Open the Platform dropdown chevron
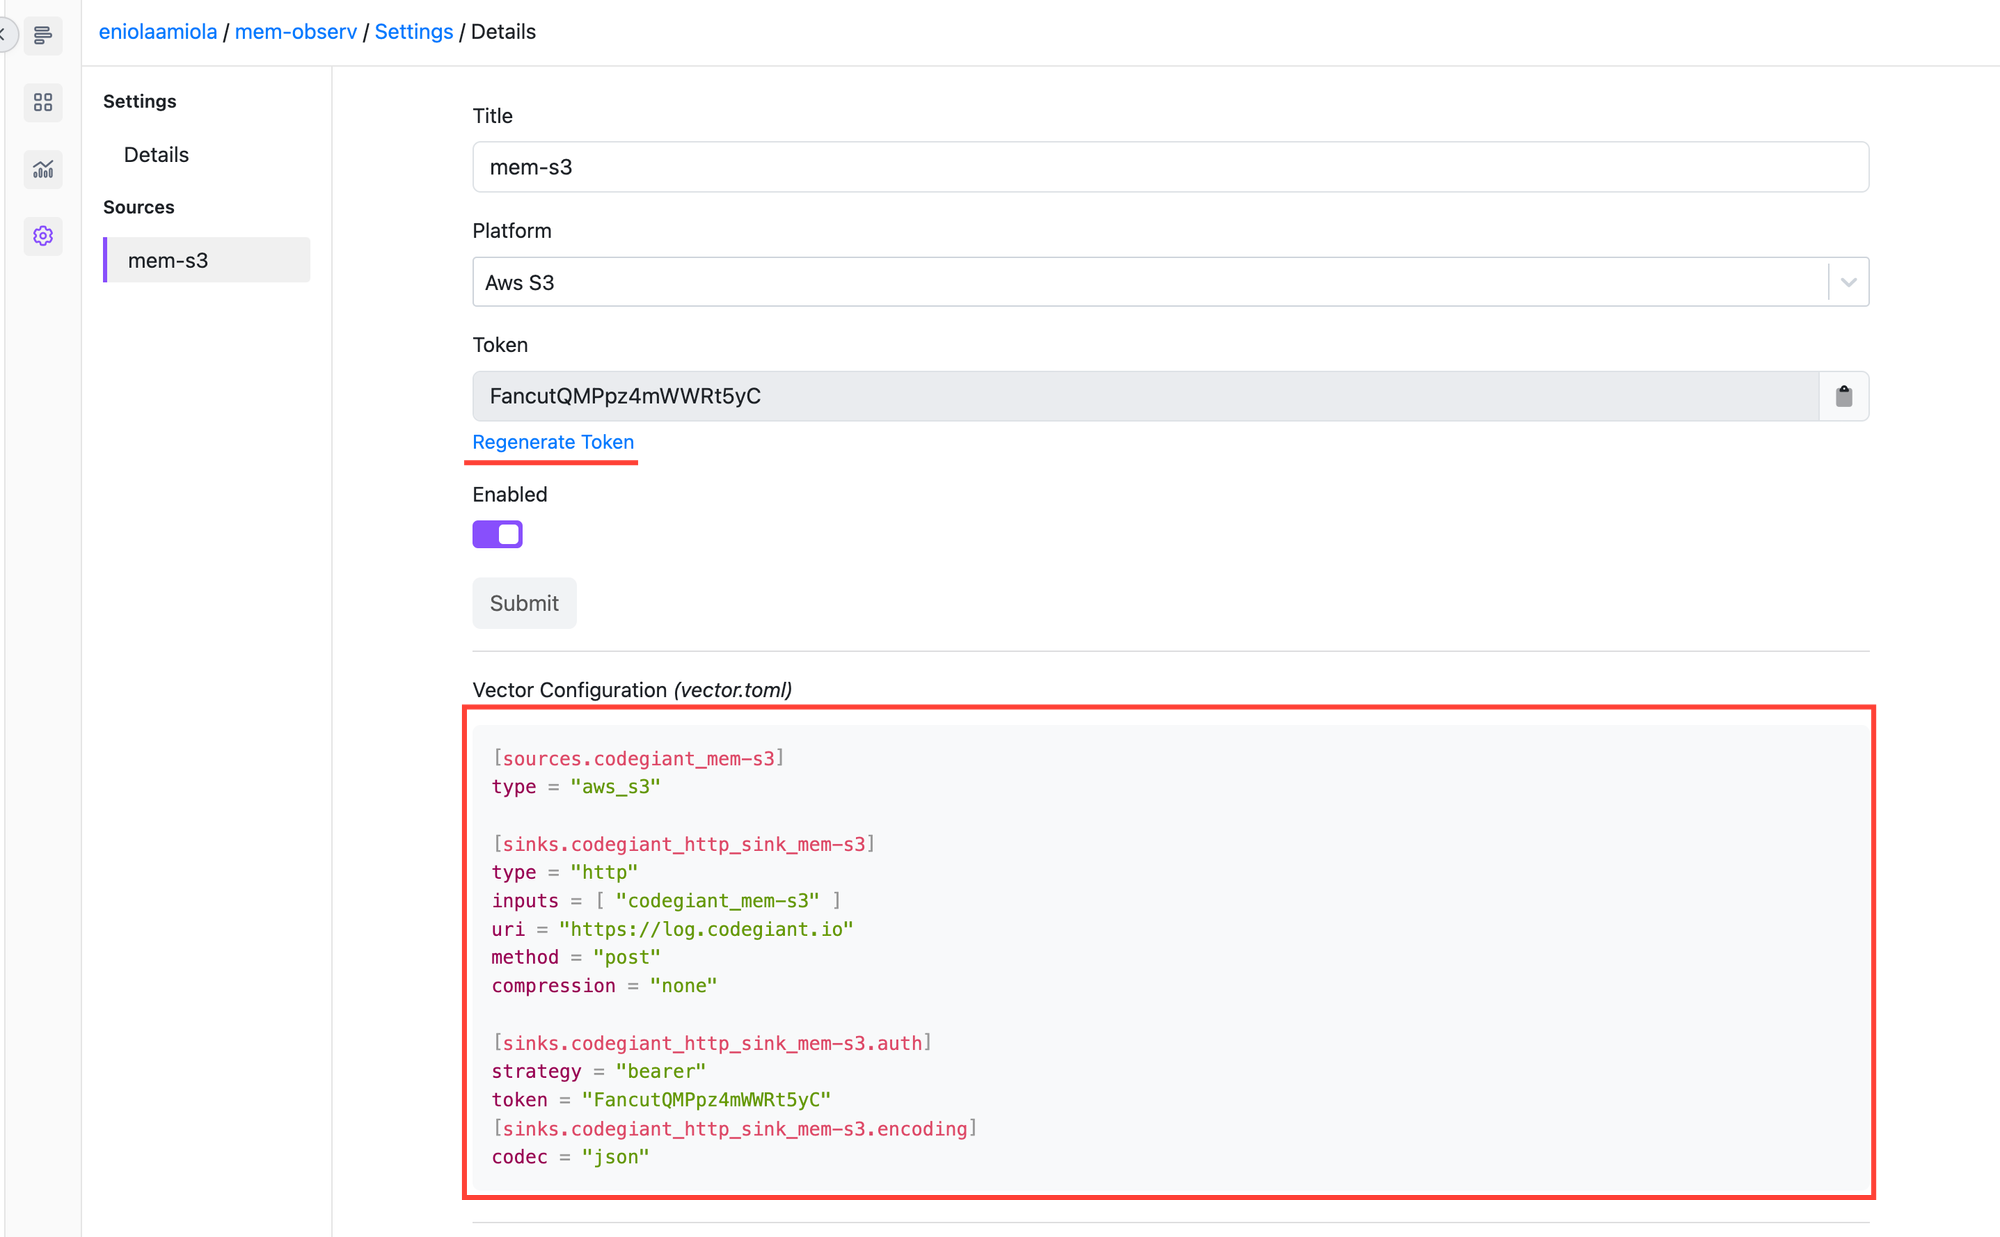 [1846, 282]
